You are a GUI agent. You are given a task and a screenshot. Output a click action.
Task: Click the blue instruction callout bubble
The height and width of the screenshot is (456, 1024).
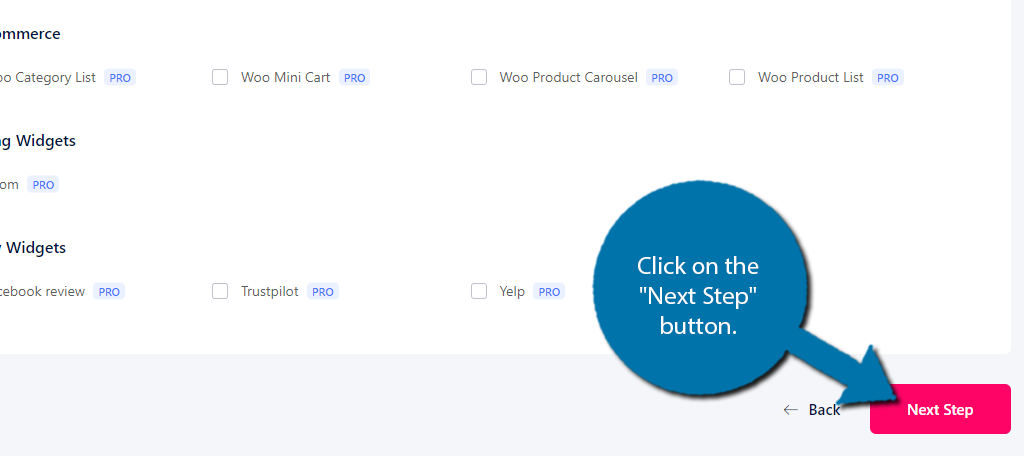(699, 289)
